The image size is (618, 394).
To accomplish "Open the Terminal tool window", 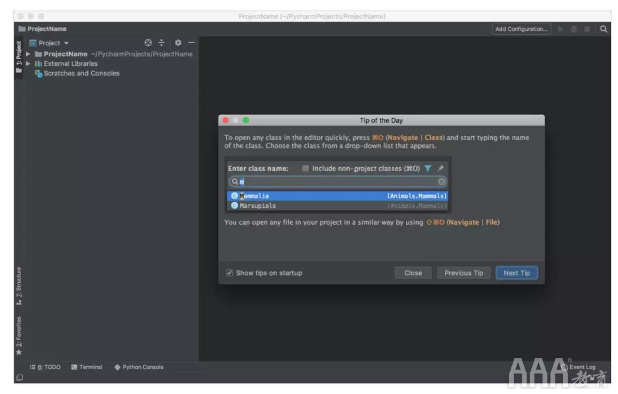I will (x=87, y=367).
